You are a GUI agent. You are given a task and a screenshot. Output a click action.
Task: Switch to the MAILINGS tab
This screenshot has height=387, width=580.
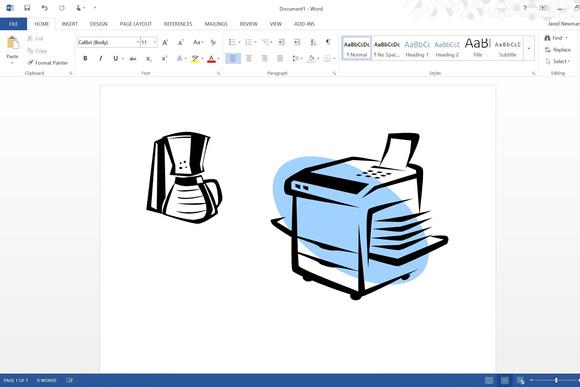coord(216,24)
